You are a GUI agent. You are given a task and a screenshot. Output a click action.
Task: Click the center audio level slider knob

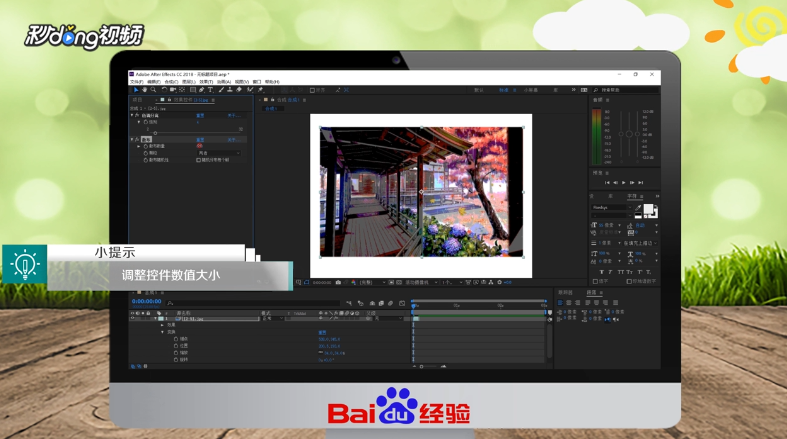629,134
